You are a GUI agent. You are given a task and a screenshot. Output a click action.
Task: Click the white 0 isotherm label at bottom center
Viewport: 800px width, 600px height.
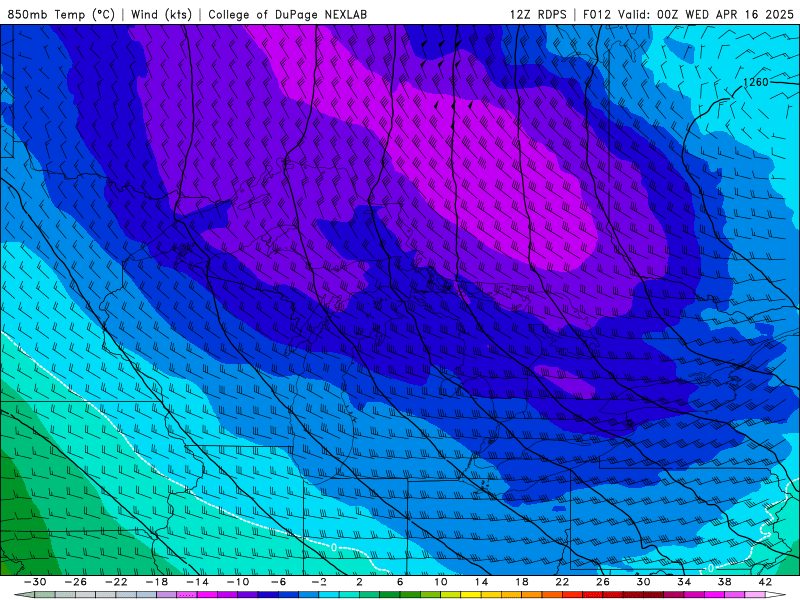click(334, 547)
